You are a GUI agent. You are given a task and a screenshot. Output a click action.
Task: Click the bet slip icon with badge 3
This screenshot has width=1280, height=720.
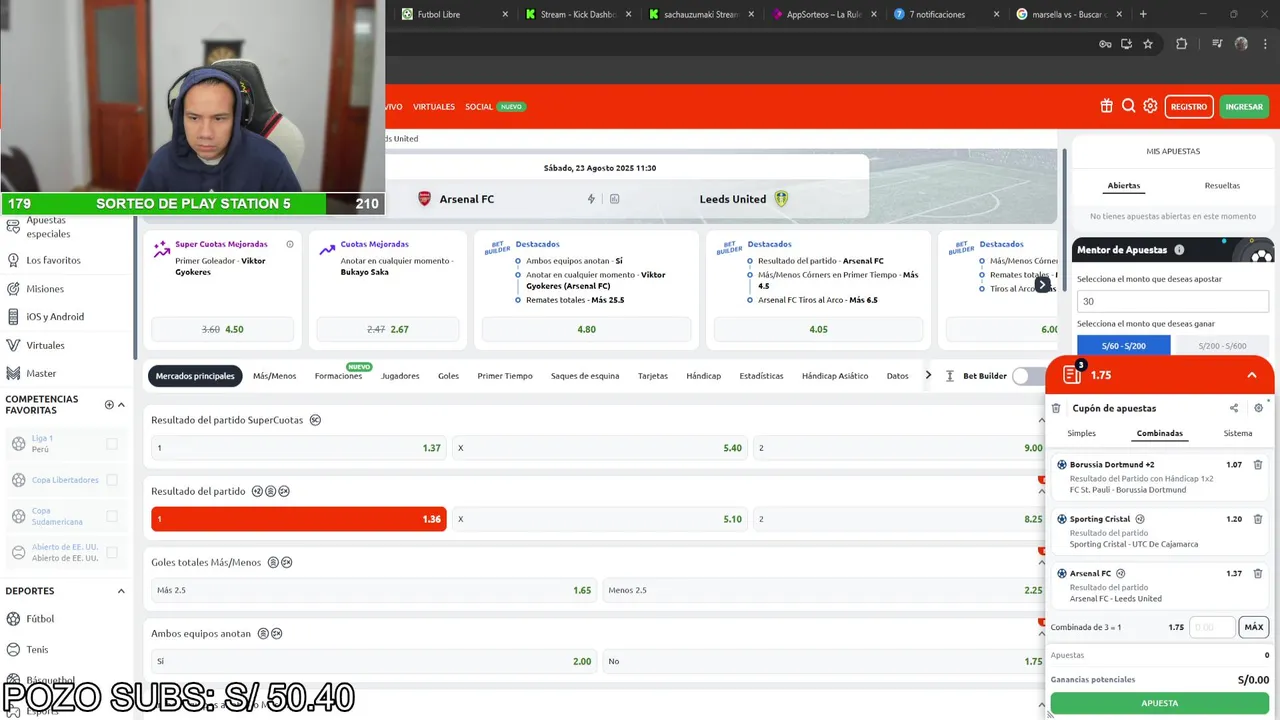pyautogui.click(x=1072, y=374)
